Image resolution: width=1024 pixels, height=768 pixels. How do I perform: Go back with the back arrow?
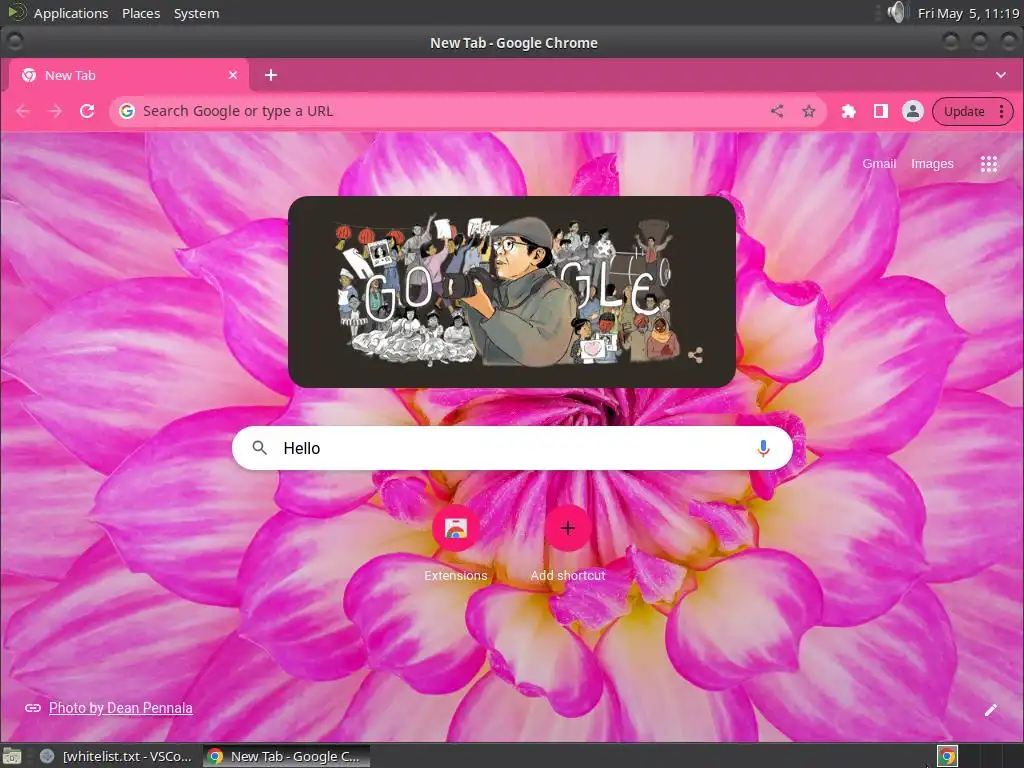coord(24,111)
